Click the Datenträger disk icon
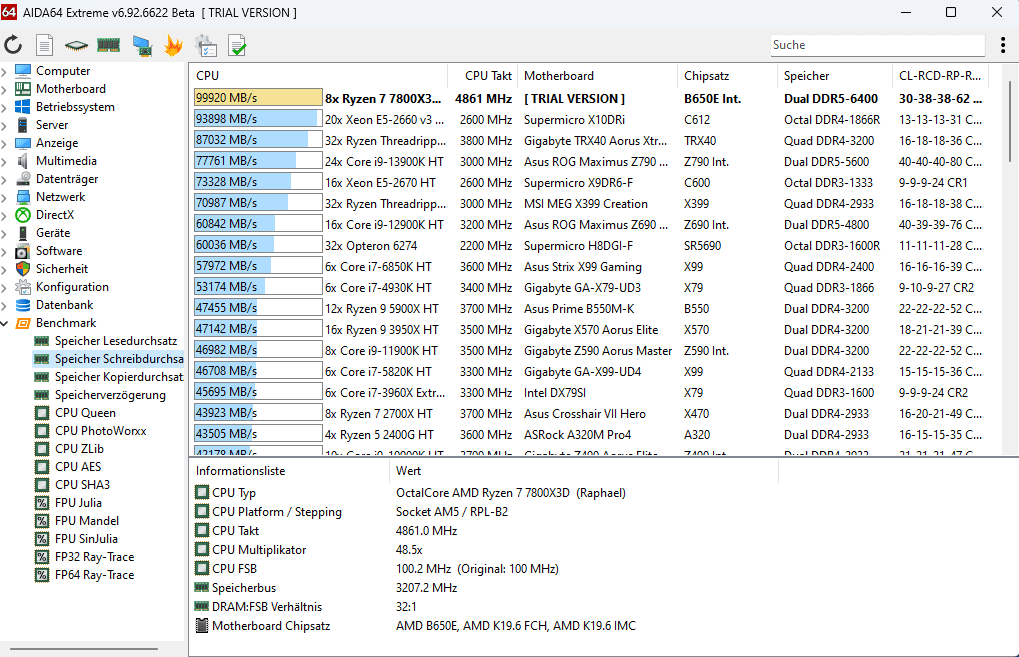 pos(23,178)
